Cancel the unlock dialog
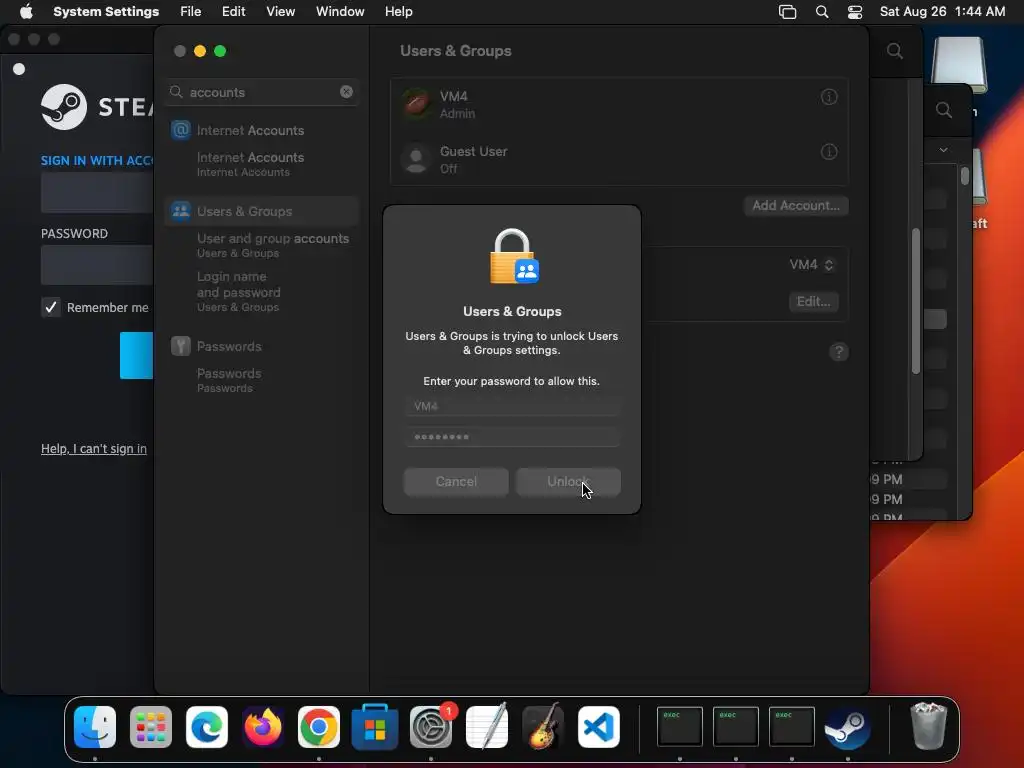This screenshot has width=1024, height=768. pyautogui.click(x=456, y=482)
